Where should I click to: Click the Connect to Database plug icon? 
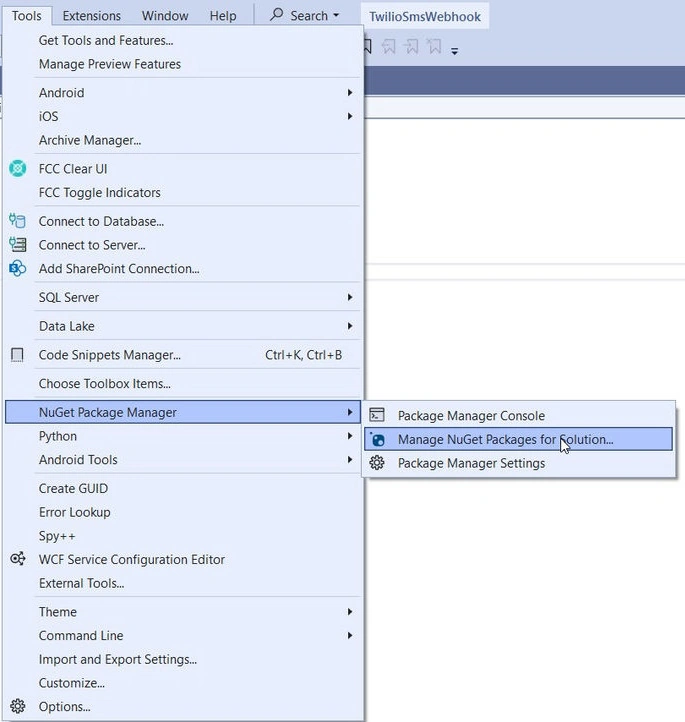17,221
